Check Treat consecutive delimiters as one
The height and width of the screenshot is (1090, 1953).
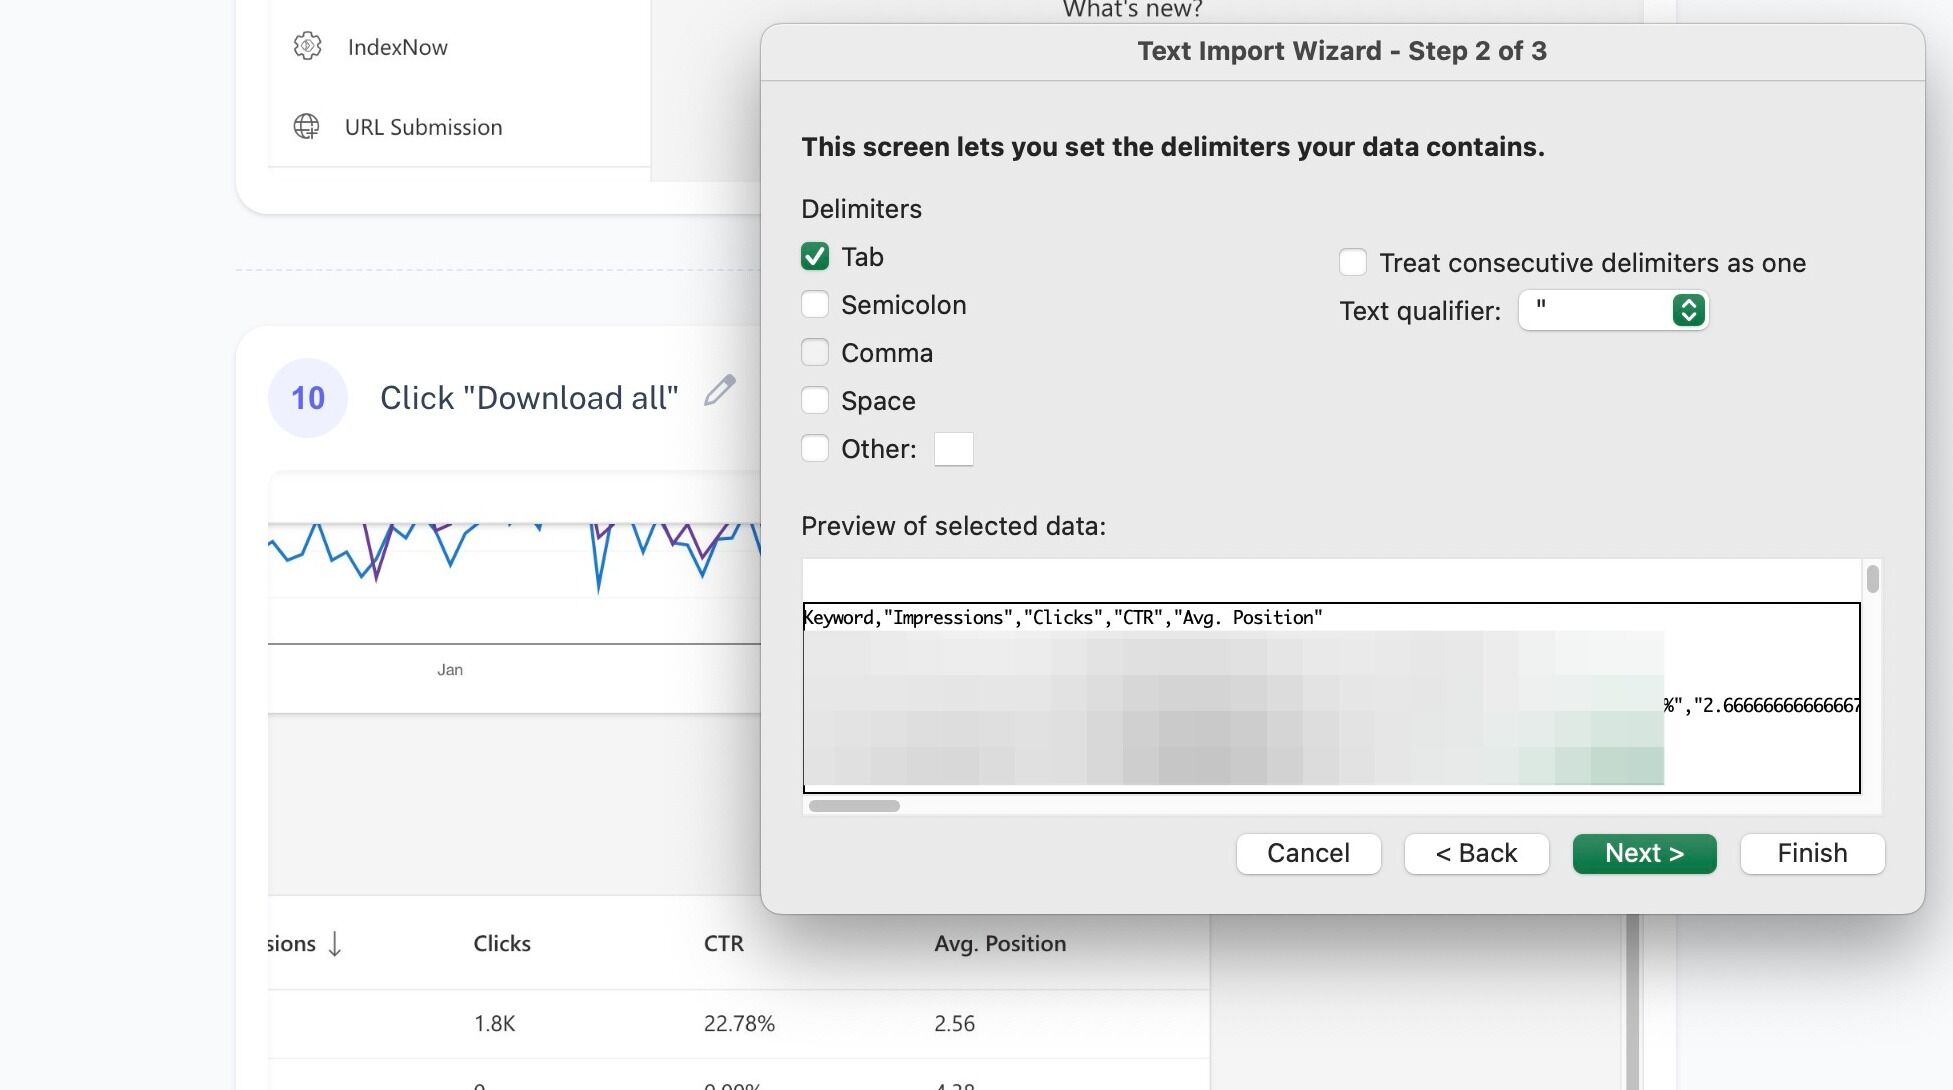pos(1353,263)
